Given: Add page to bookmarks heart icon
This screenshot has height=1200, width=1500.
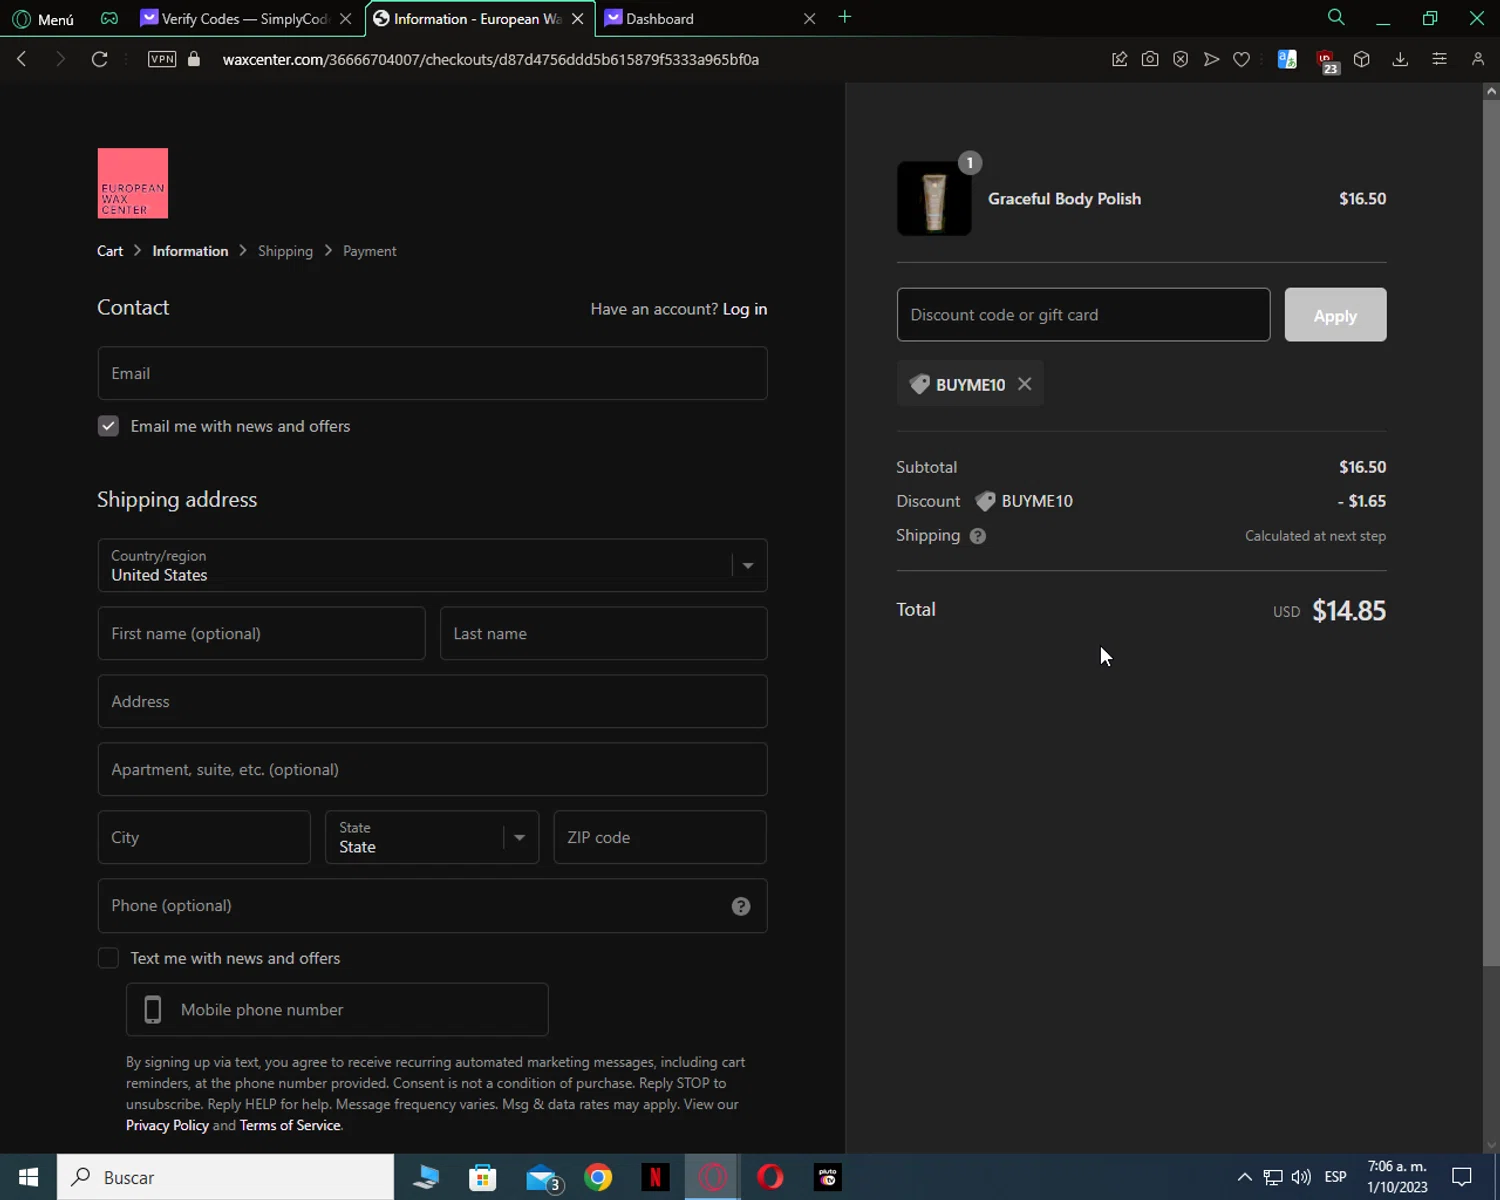Looking at the screenshot, I should coord(1241,59).
